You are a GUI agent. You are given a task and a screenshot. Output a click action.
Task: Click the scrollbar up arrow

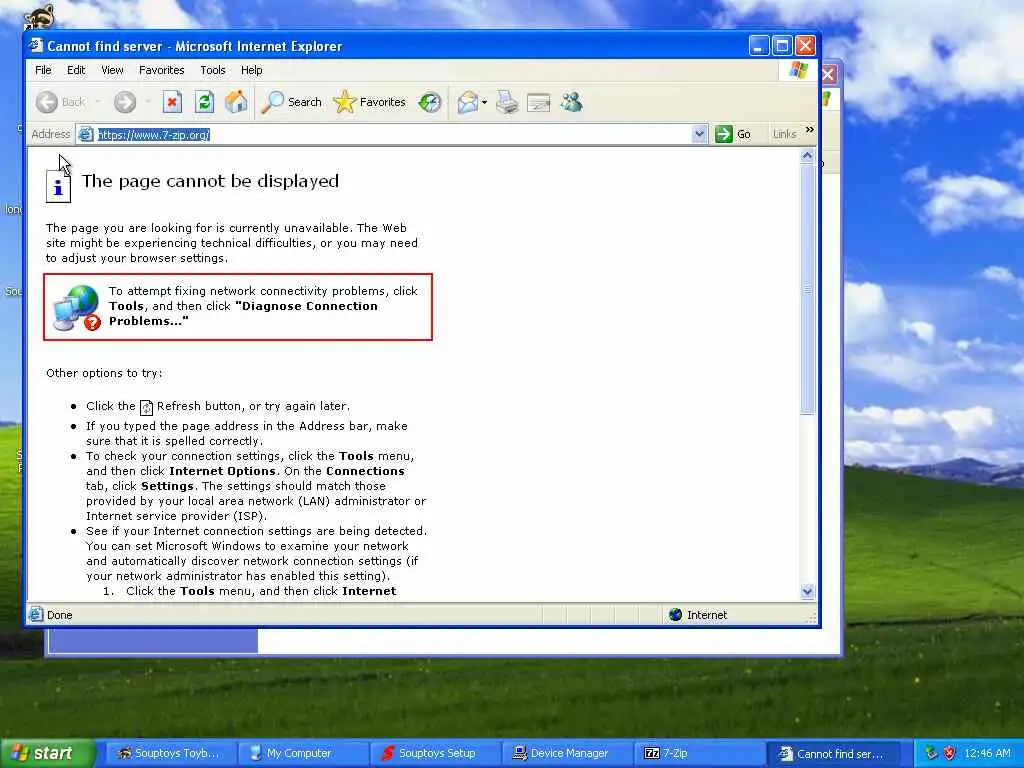pos(807,155)
